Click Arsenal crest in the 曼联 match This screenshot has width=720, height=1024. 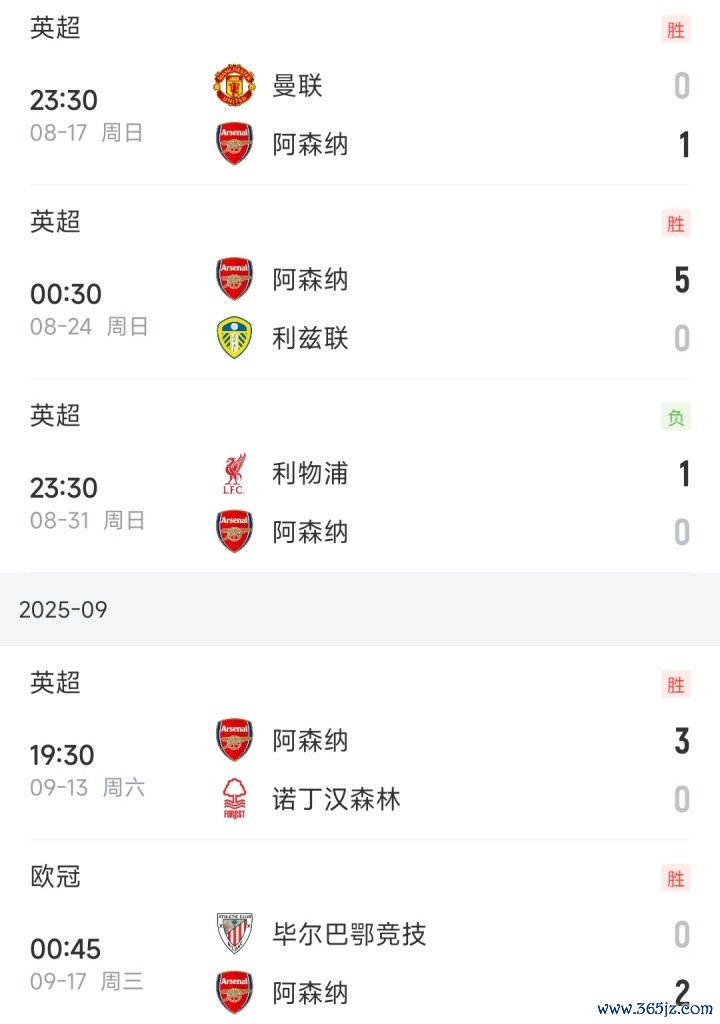[235, 144]
